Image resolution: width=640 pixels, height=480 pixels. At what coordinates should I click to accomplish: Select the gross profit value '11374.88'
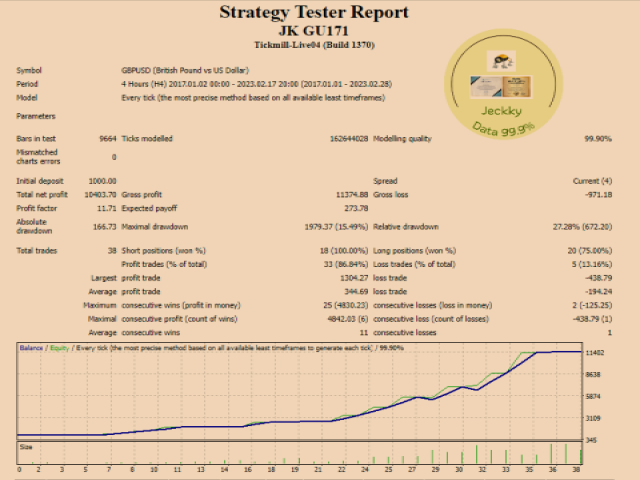[352, 195]
